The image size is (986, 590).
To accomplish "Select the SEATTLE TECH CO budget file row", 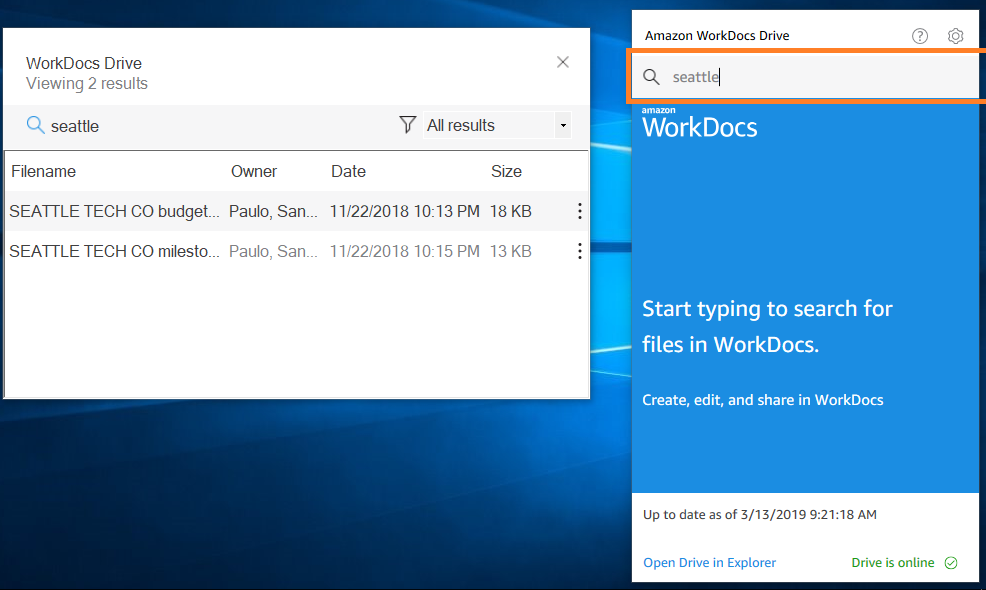I will click(296, 211).
